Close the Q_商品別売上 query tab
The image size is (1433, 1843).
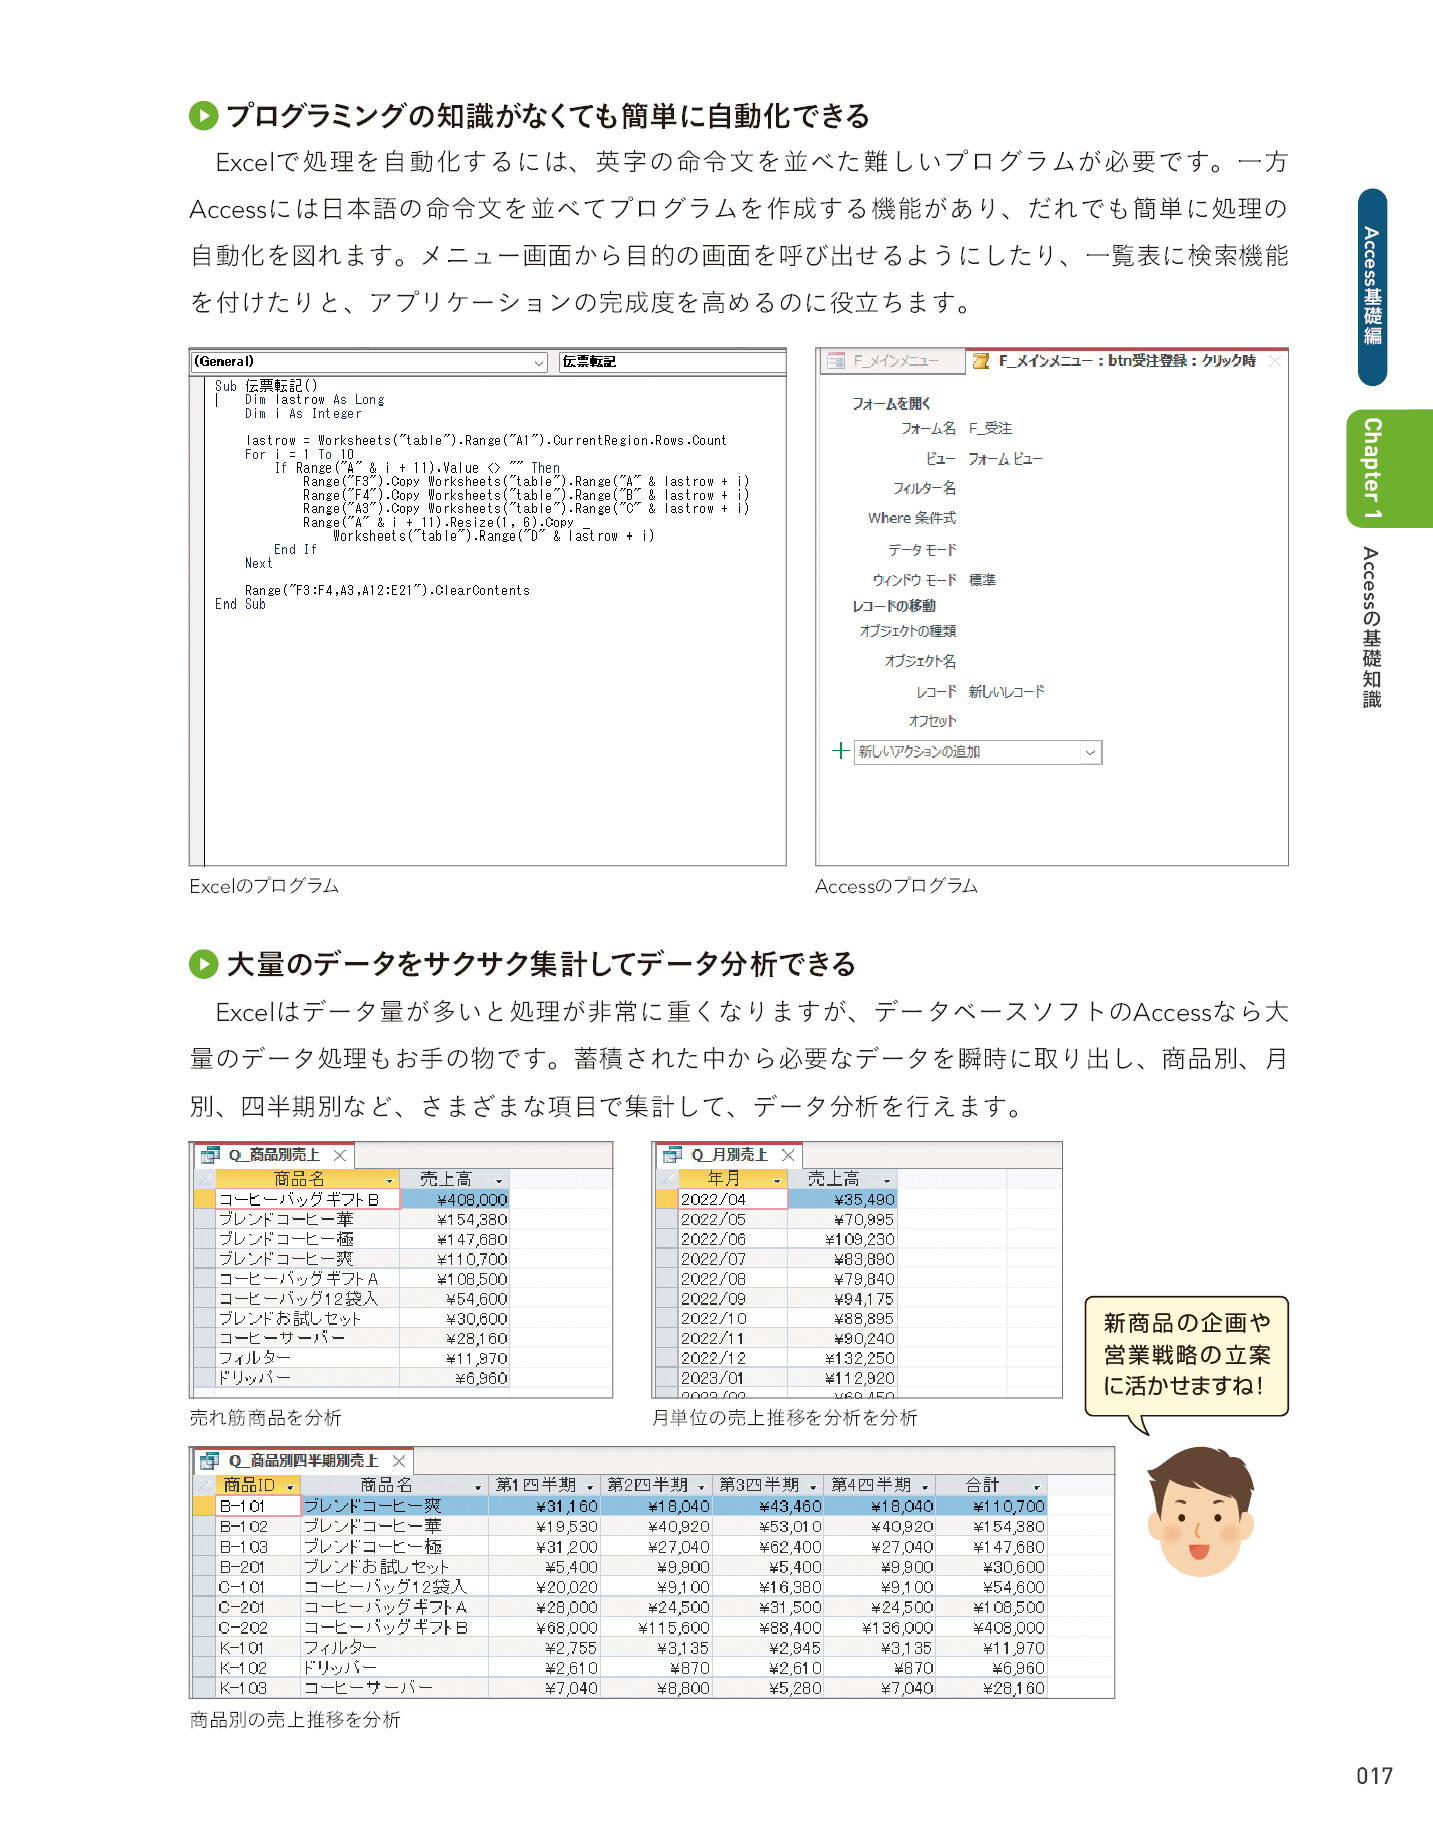(340, 1155)
